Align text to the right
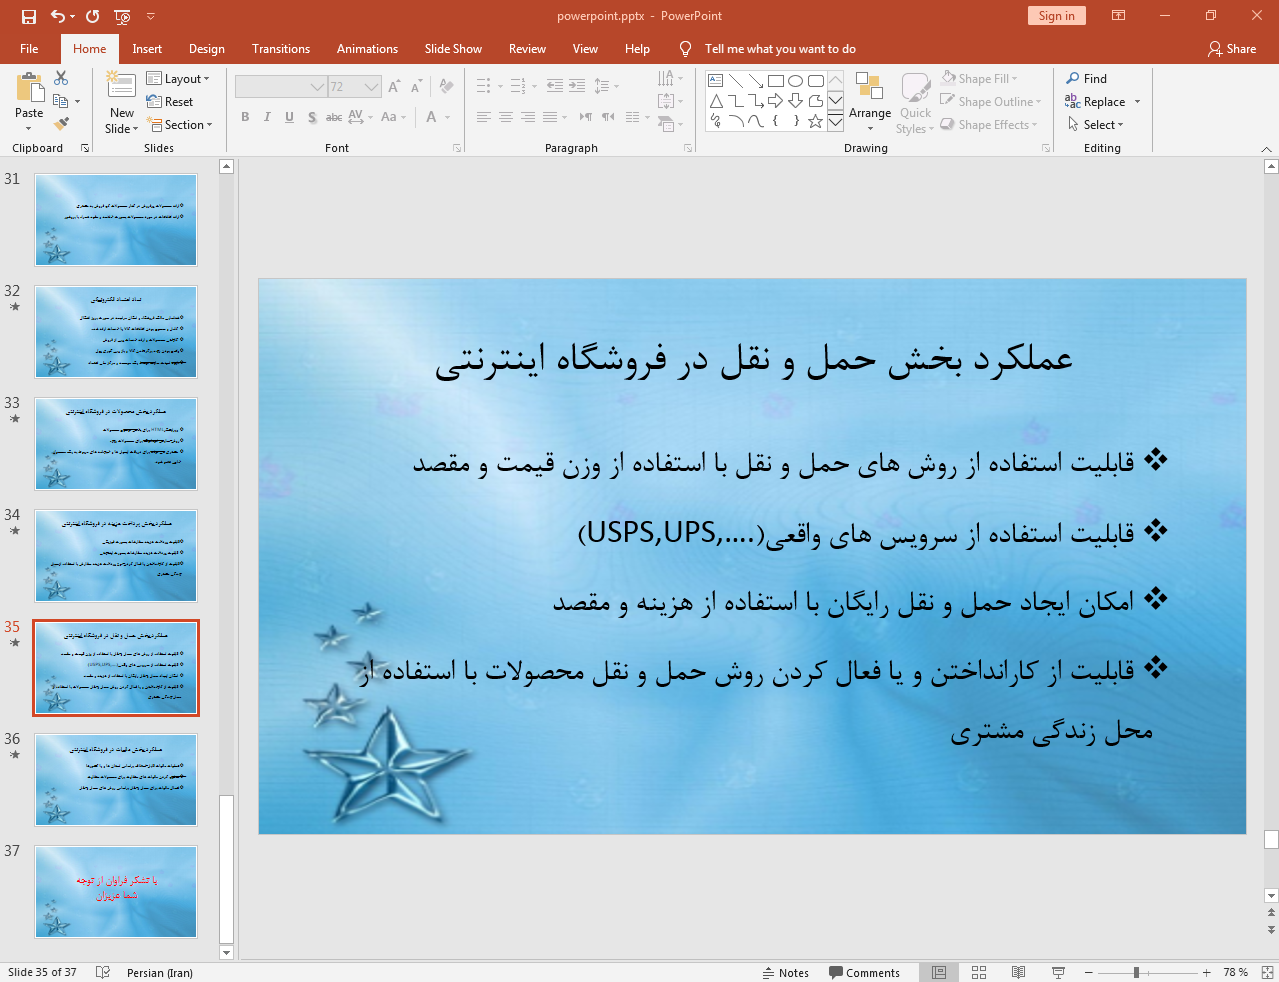Screen dimensions: 1279x982 click(528, 117)
